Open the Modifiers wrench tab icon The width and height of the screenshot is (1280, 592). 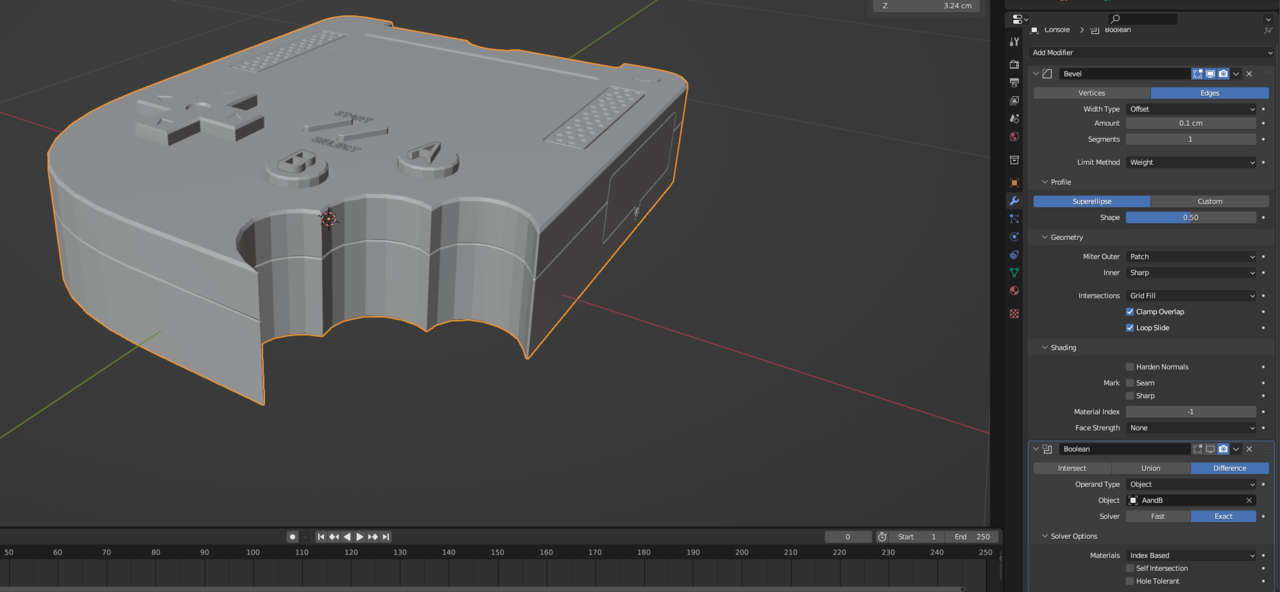(x=1015, y=201)
